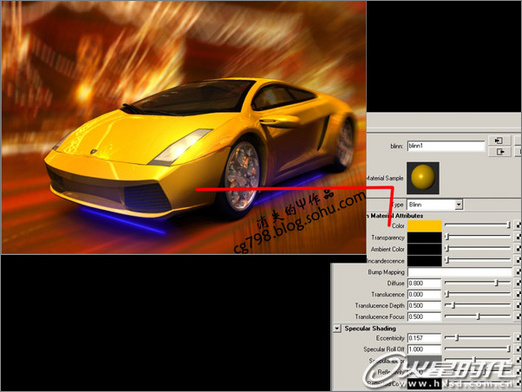Collapse the Specular Shading section

337,329
